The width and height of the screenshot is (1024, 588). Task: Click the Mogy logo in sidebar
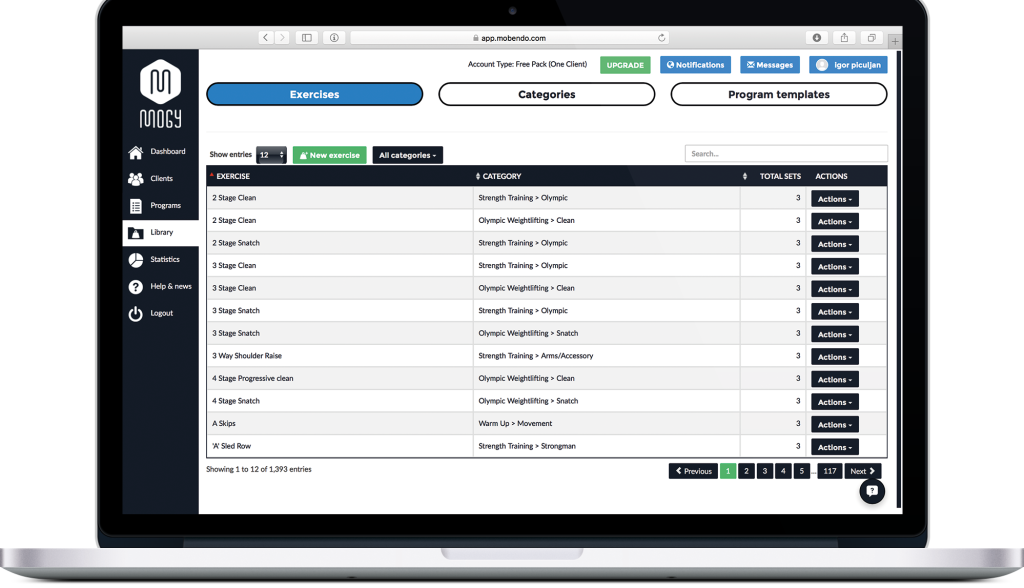tap(160, 94)
